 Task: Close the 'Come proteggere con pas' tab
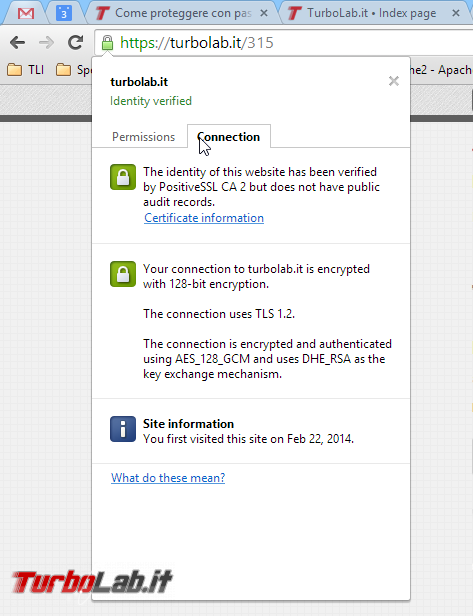[264, 13]
